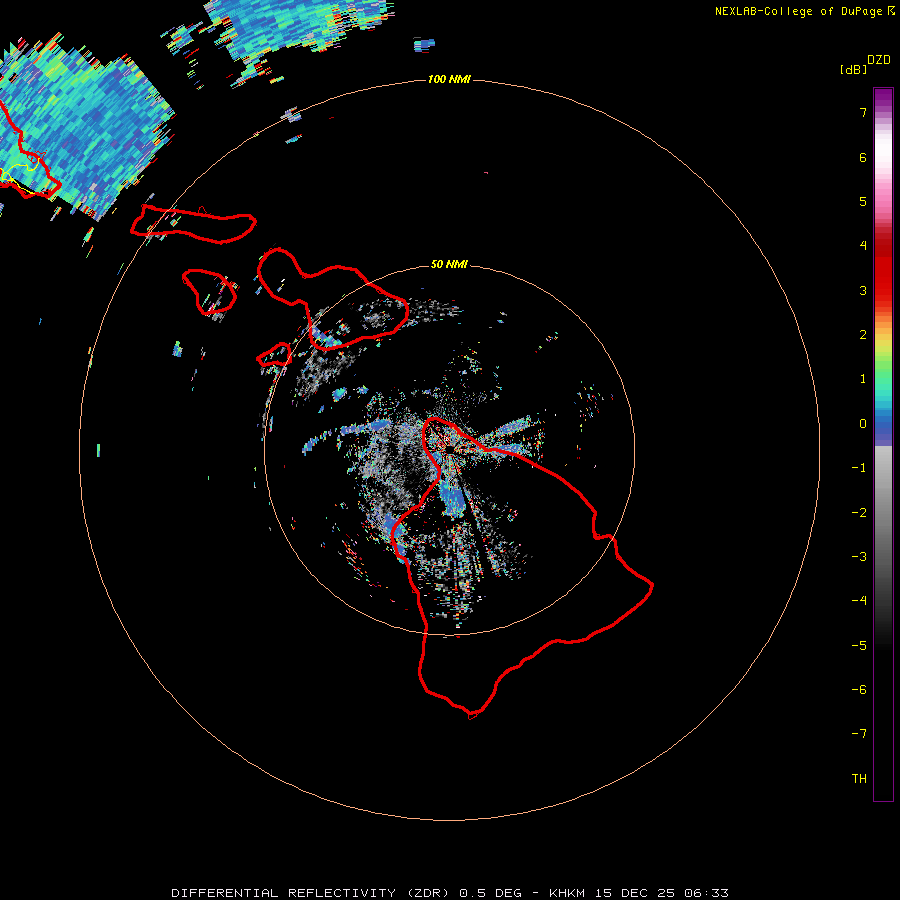Click the DZD legend title

point(879,60)
